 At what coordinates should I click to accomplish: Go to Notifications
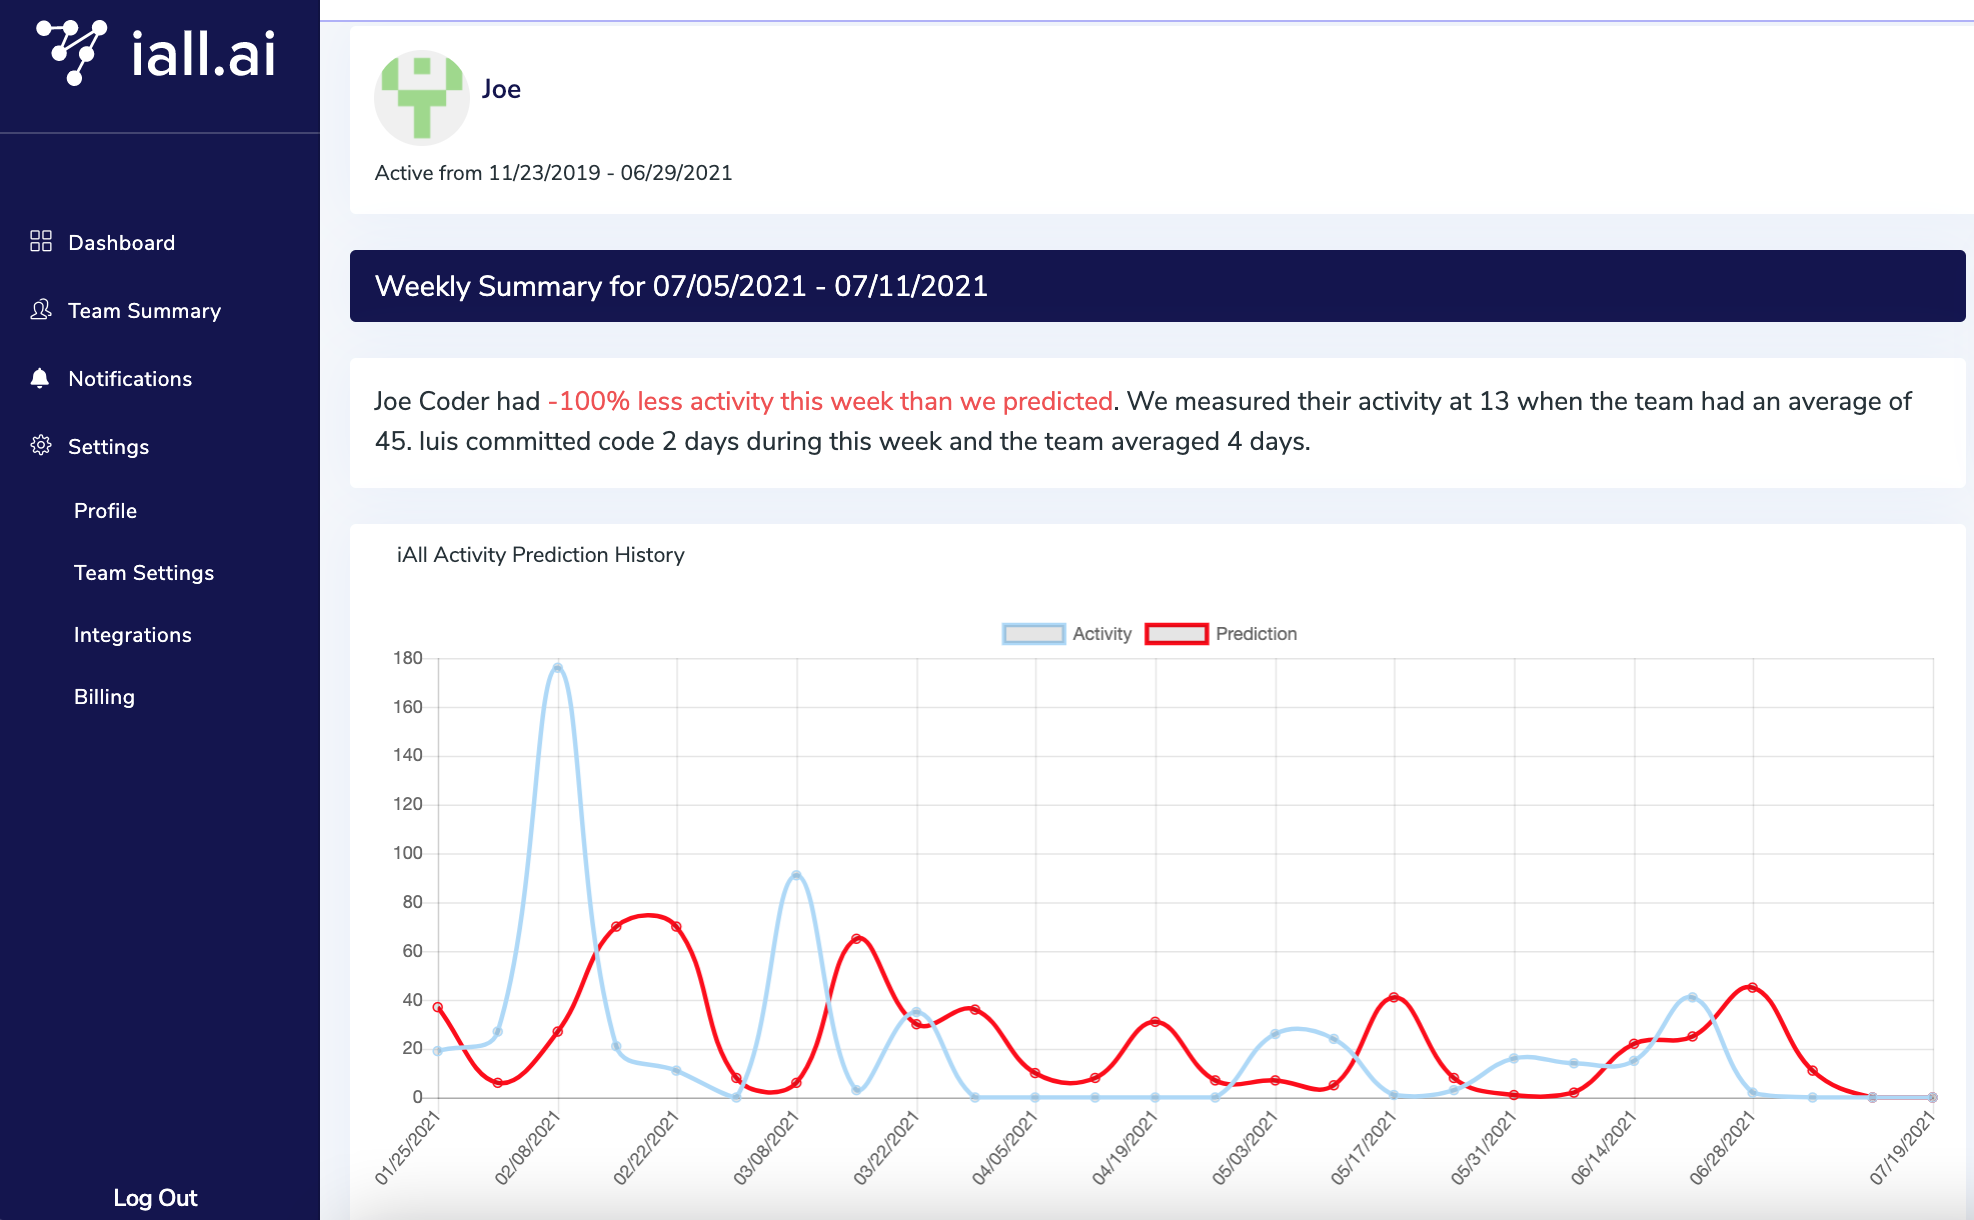(x=130, y=379)
